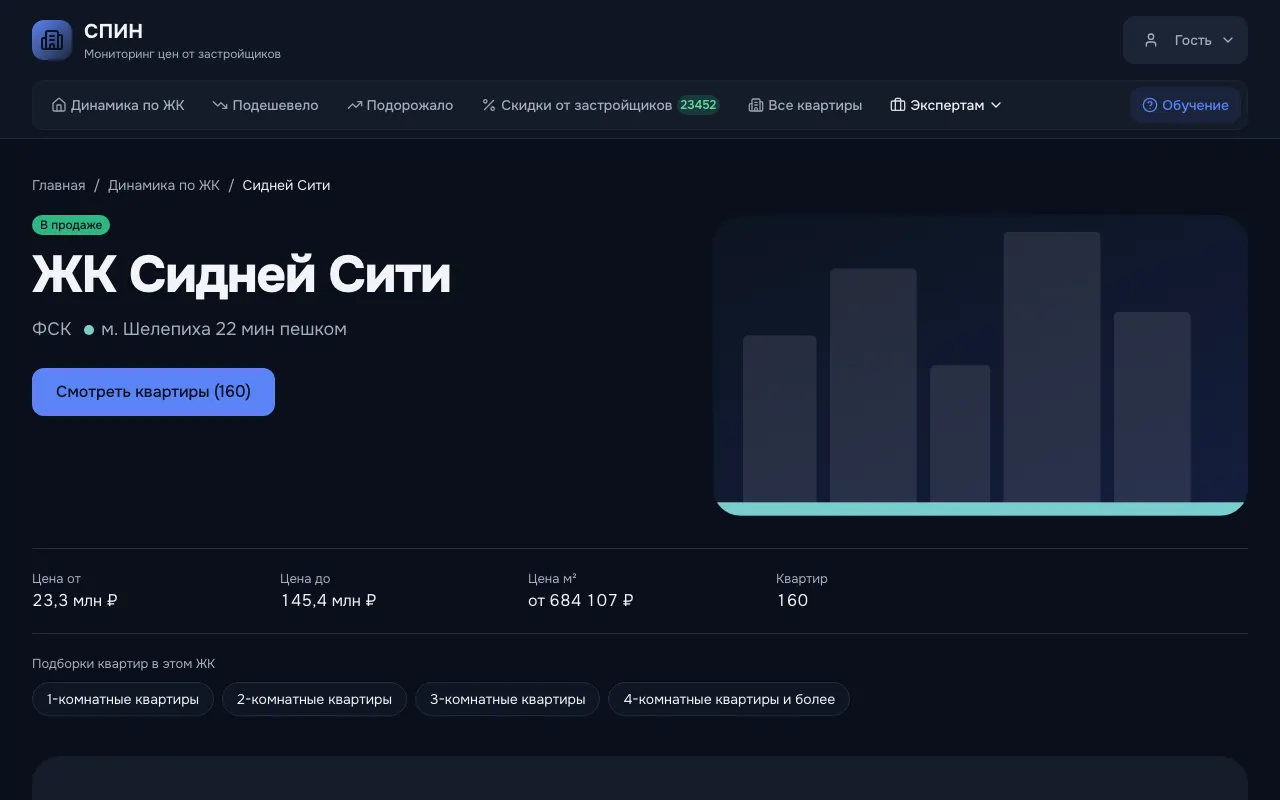This screenshot has height=800, width=1280.
Task: Click the Смотреть квартиры (160) button
Action: 153,392
